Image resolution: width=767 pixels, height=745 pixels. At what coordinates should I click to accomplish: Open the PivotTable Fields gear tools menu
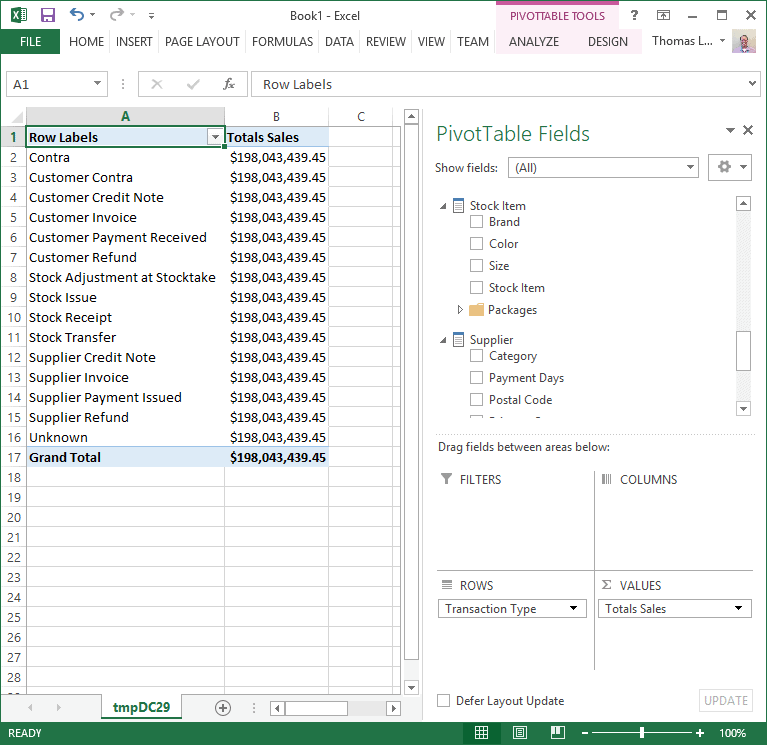[729, 168]
